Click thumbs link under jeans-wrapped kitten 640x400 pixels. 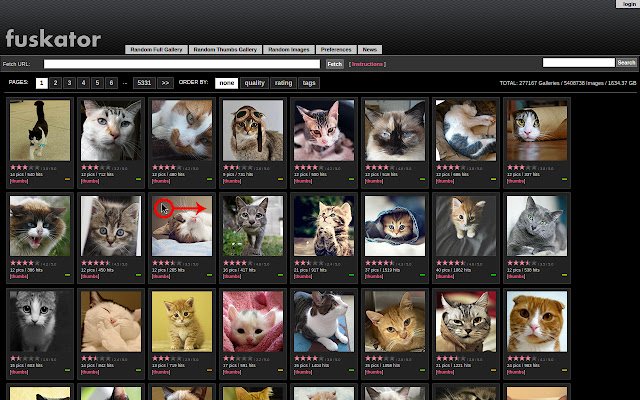[x=374, y=277]
